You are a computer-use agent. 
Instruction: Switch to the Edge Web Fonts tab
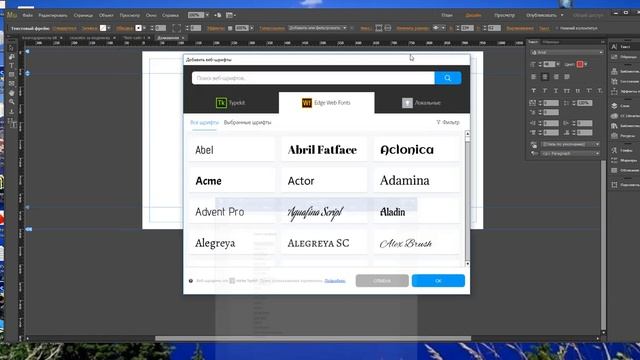click(326, 102)
